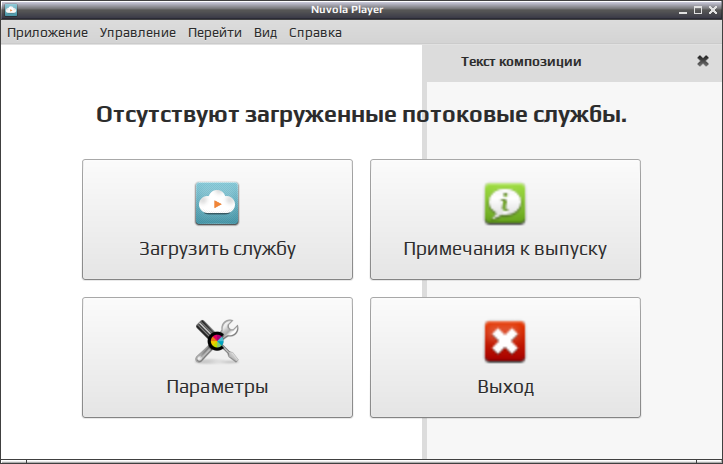Image resolution: width=723 pixels, height=464 pixels.
Task: Open the Справка menu
Action: click(x=315, y=33)
